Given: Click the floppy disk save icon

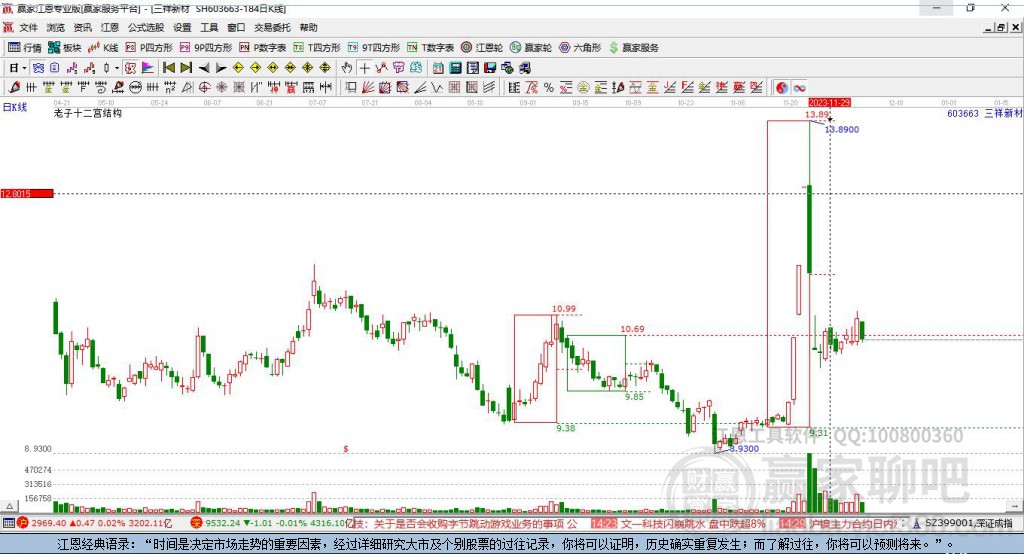Looking at the screenshot, I should coord(490,68).
